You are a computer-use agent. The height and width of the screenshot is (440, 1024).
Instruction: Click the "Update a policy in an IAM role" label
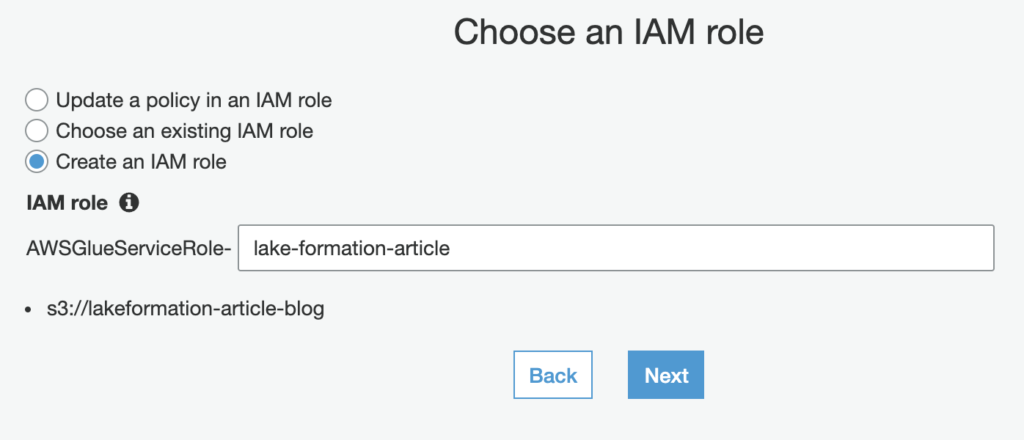(194, 101)
